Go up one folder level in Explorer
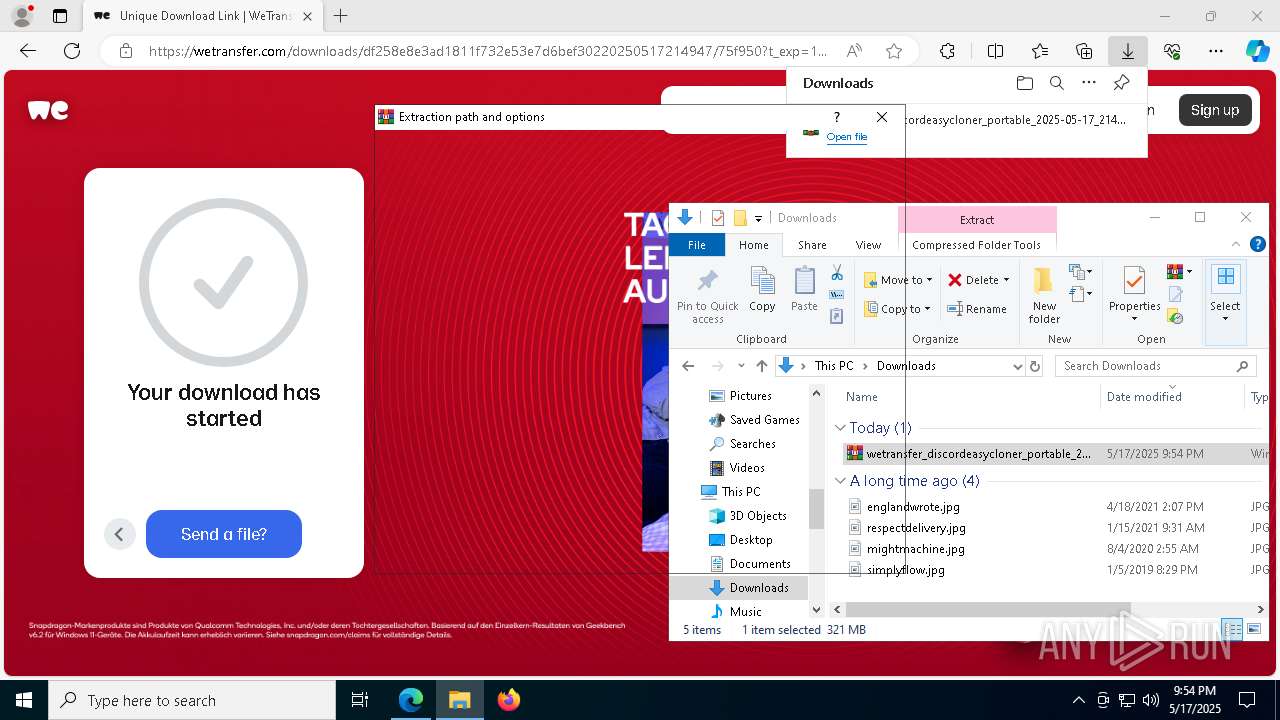1280x720 pixels. (762, 366)
